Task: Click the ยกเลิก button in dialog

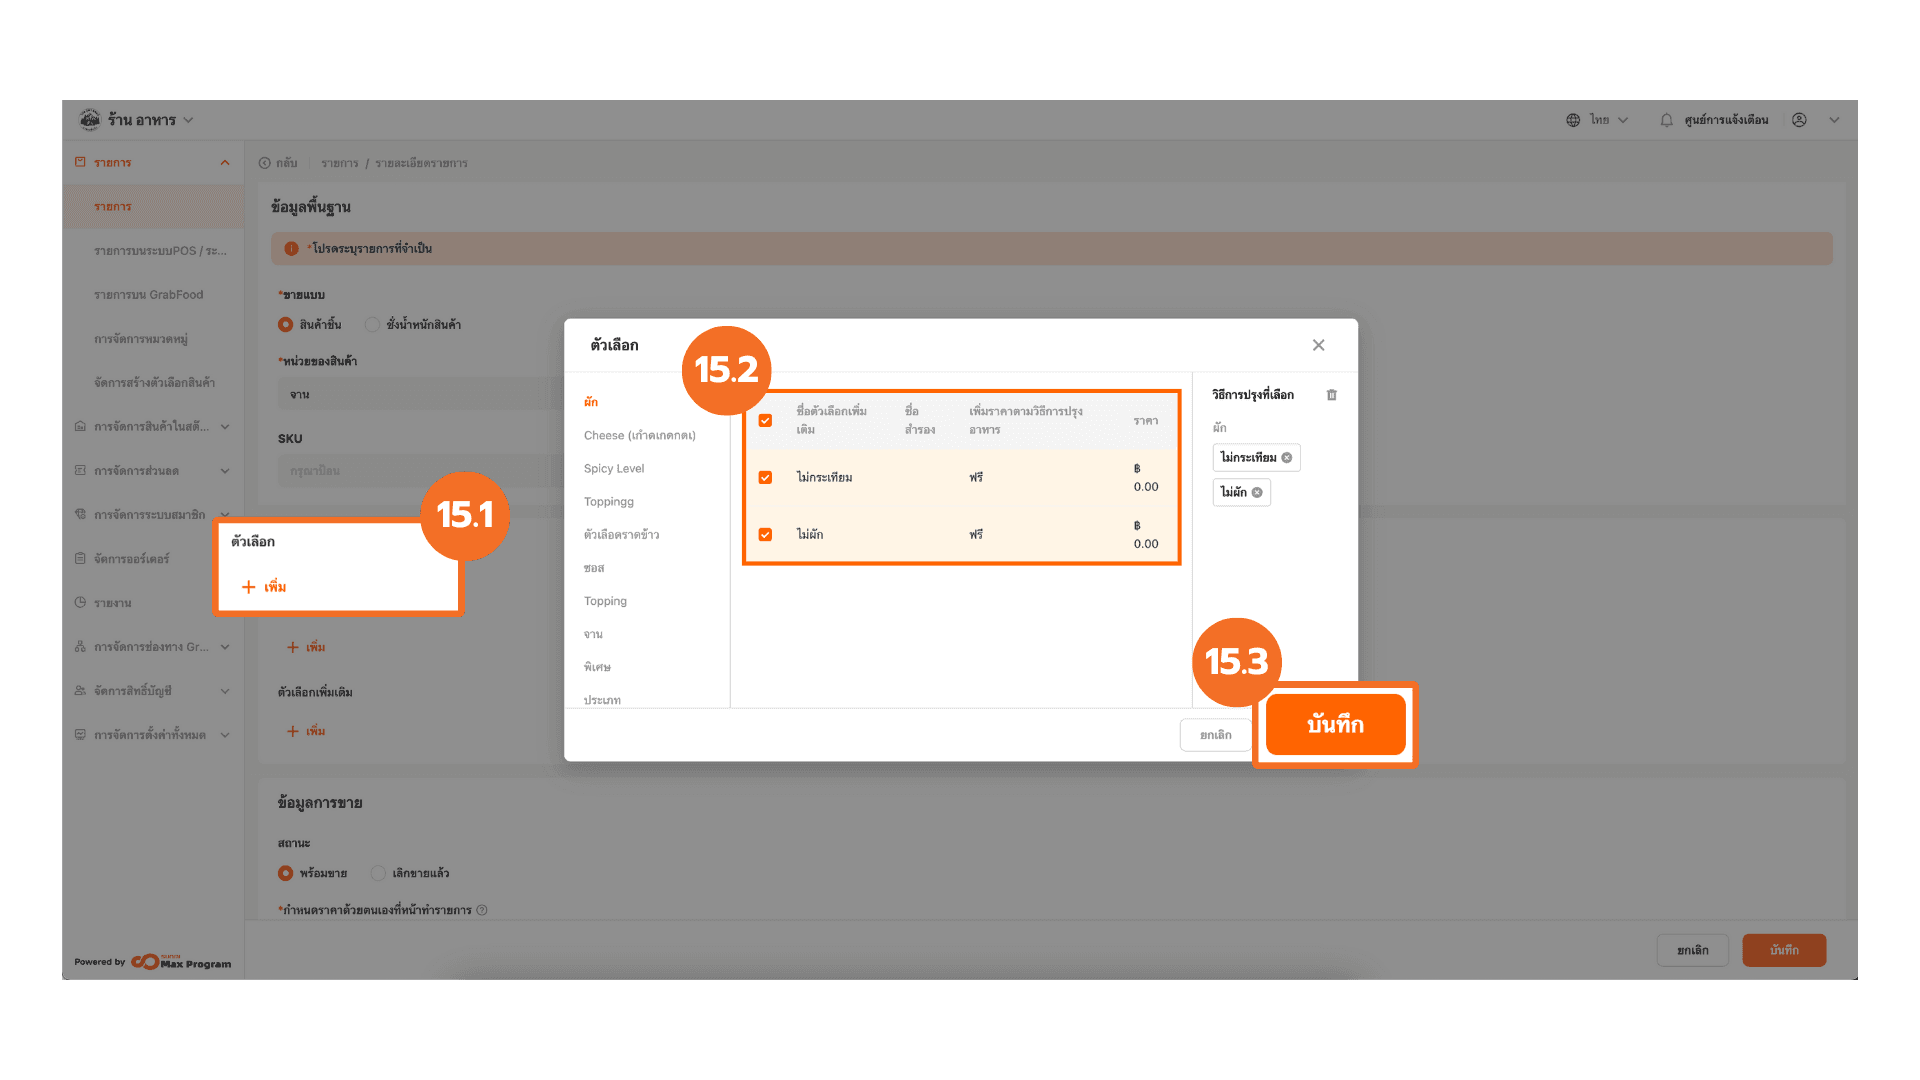Action: [1215, 735]
